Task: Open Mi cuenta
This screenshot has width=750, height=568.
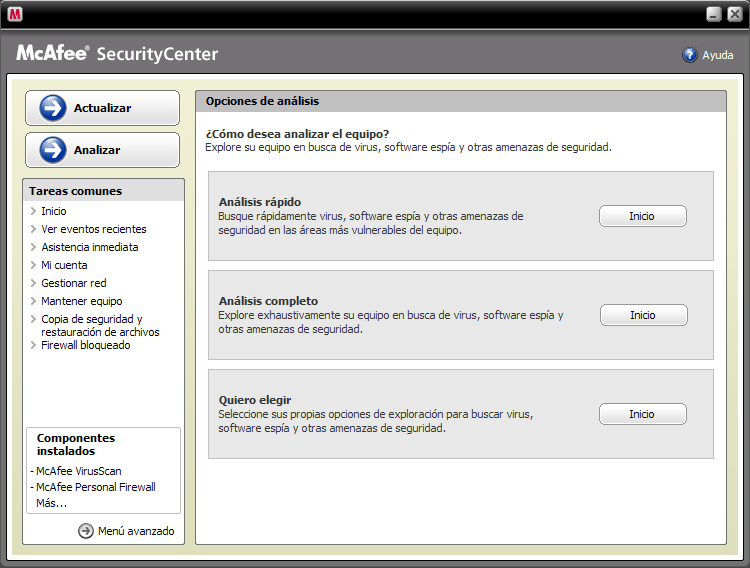Action: (x=64, y=265)
